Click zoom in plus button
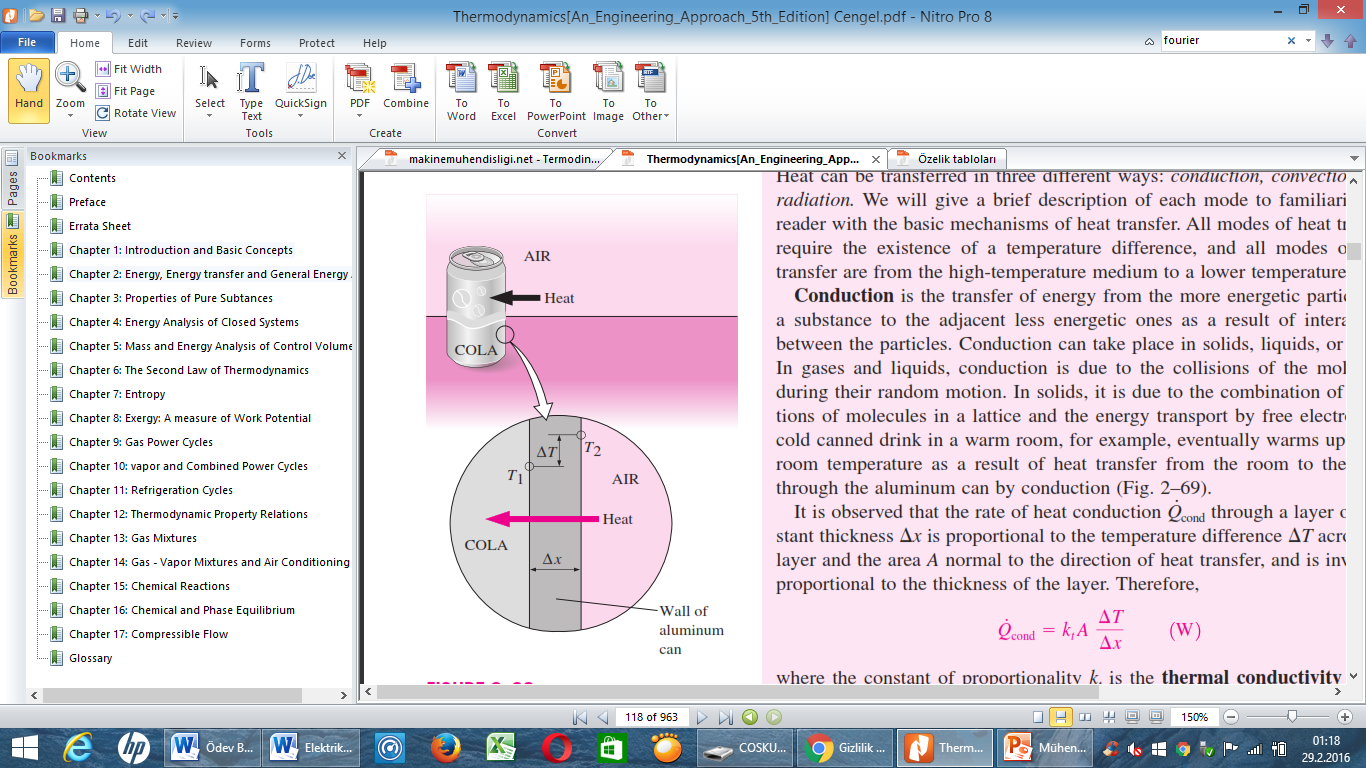 [x=1345, y=717]
